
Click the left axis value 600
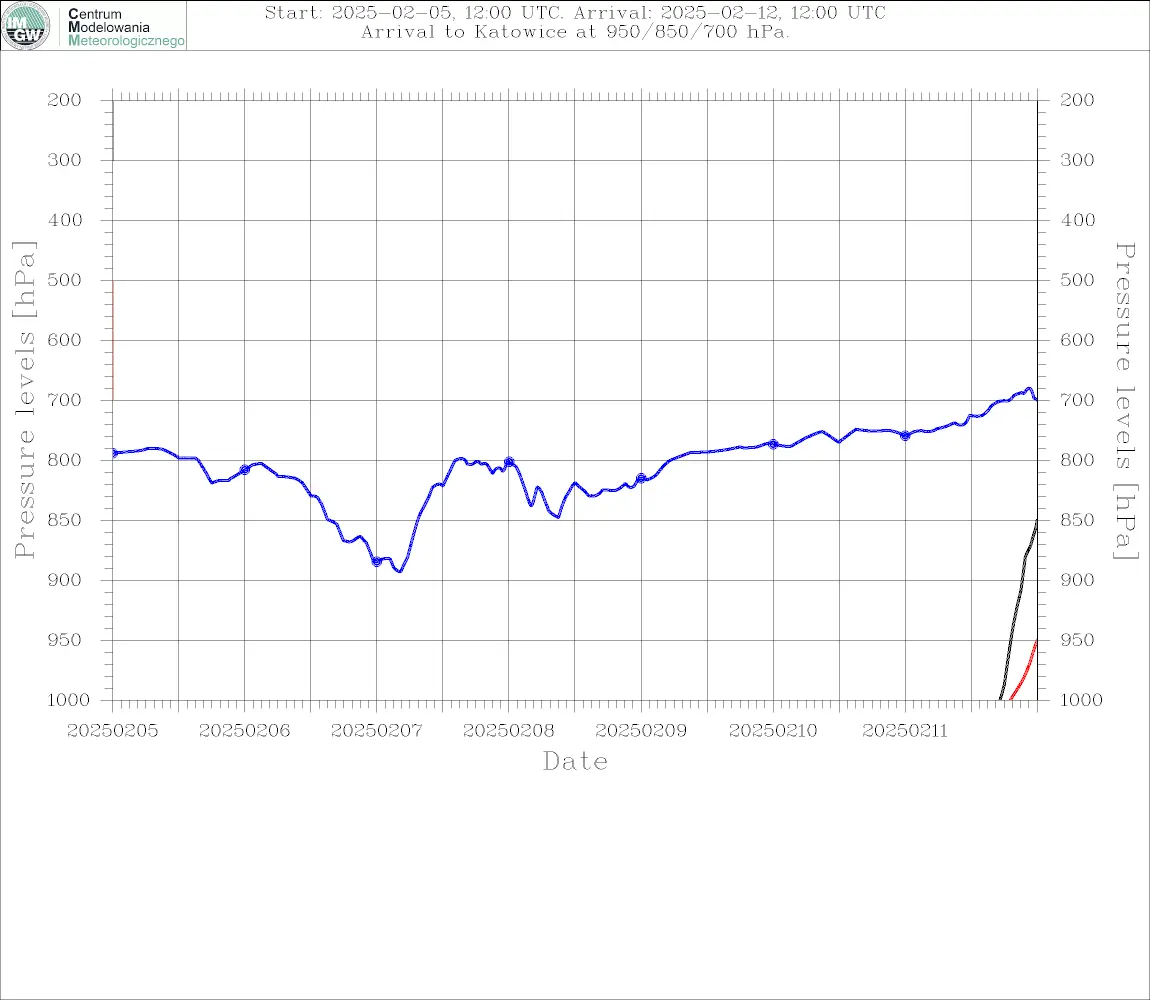pos(65,340)
